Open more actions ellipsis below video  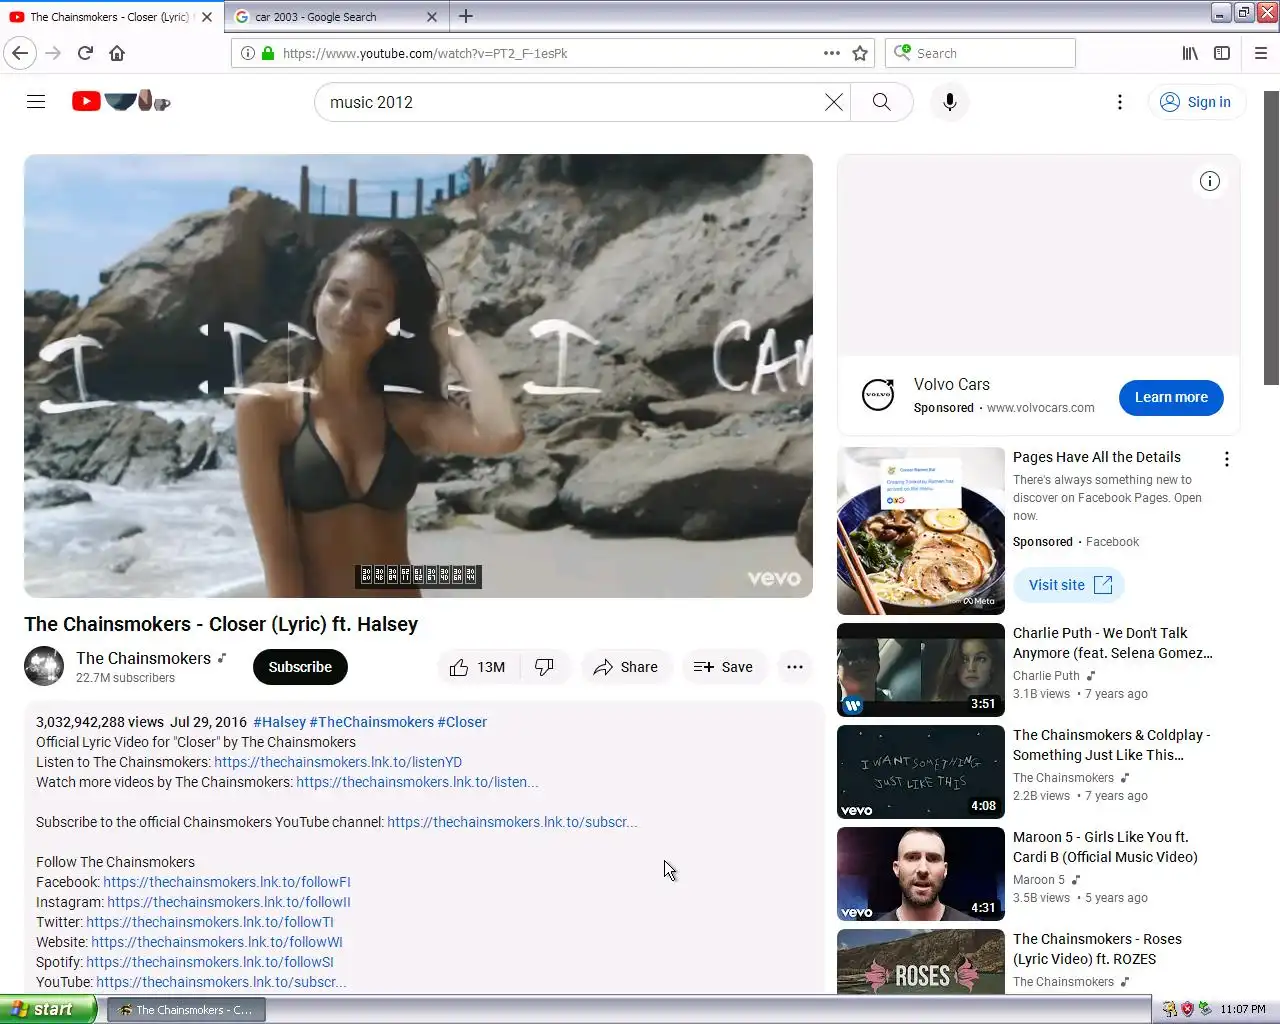795,667
